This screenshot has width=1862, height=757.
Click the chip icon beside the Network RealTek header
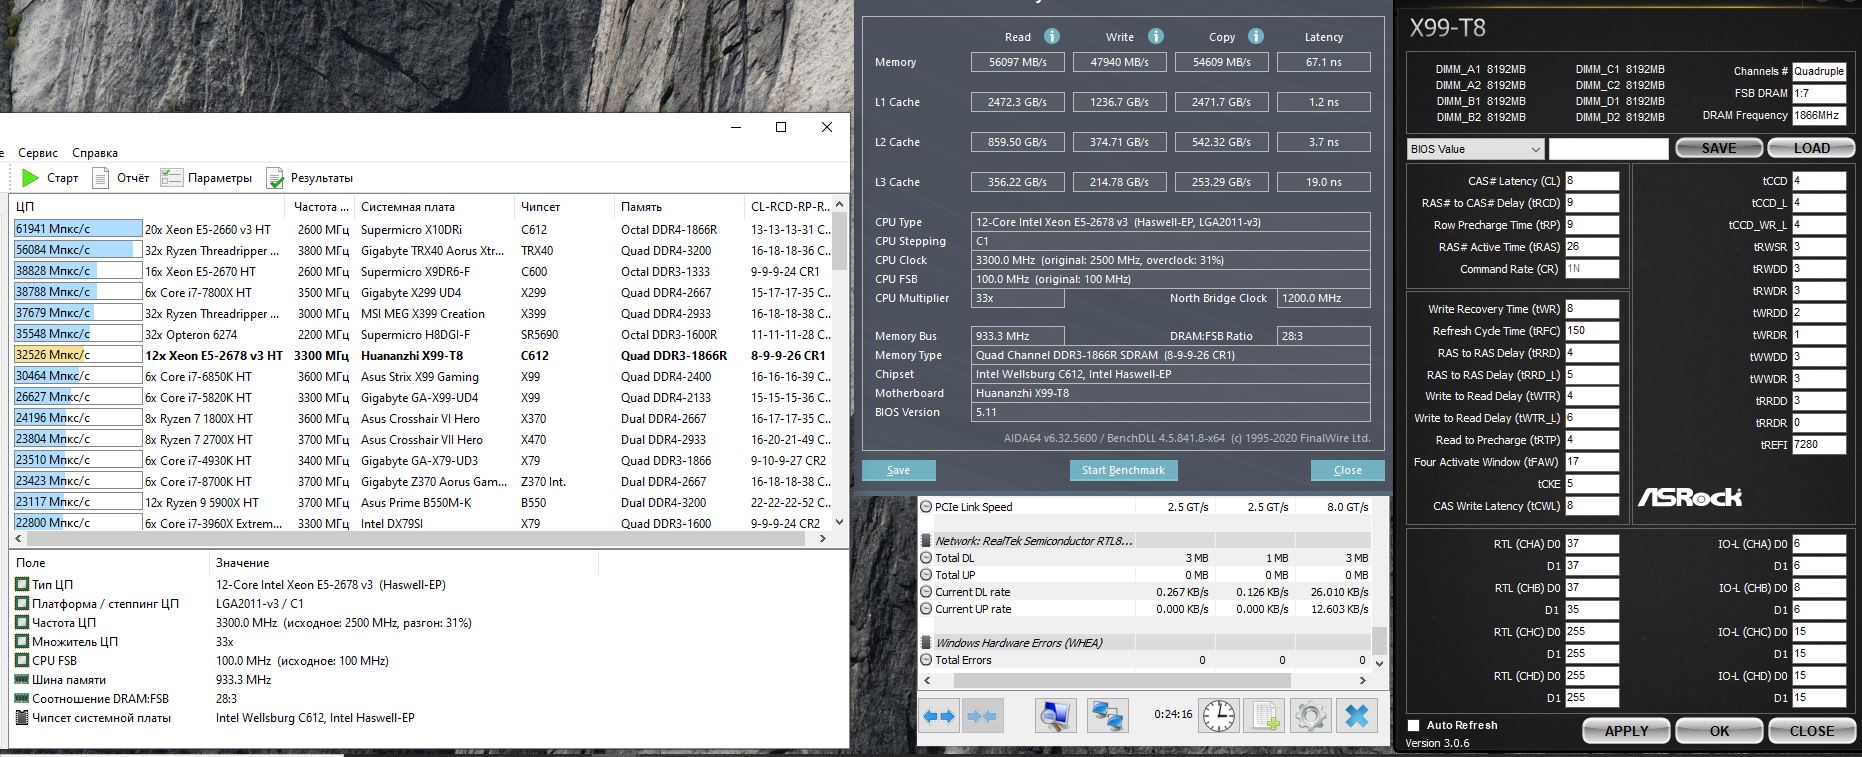(926, 541)
